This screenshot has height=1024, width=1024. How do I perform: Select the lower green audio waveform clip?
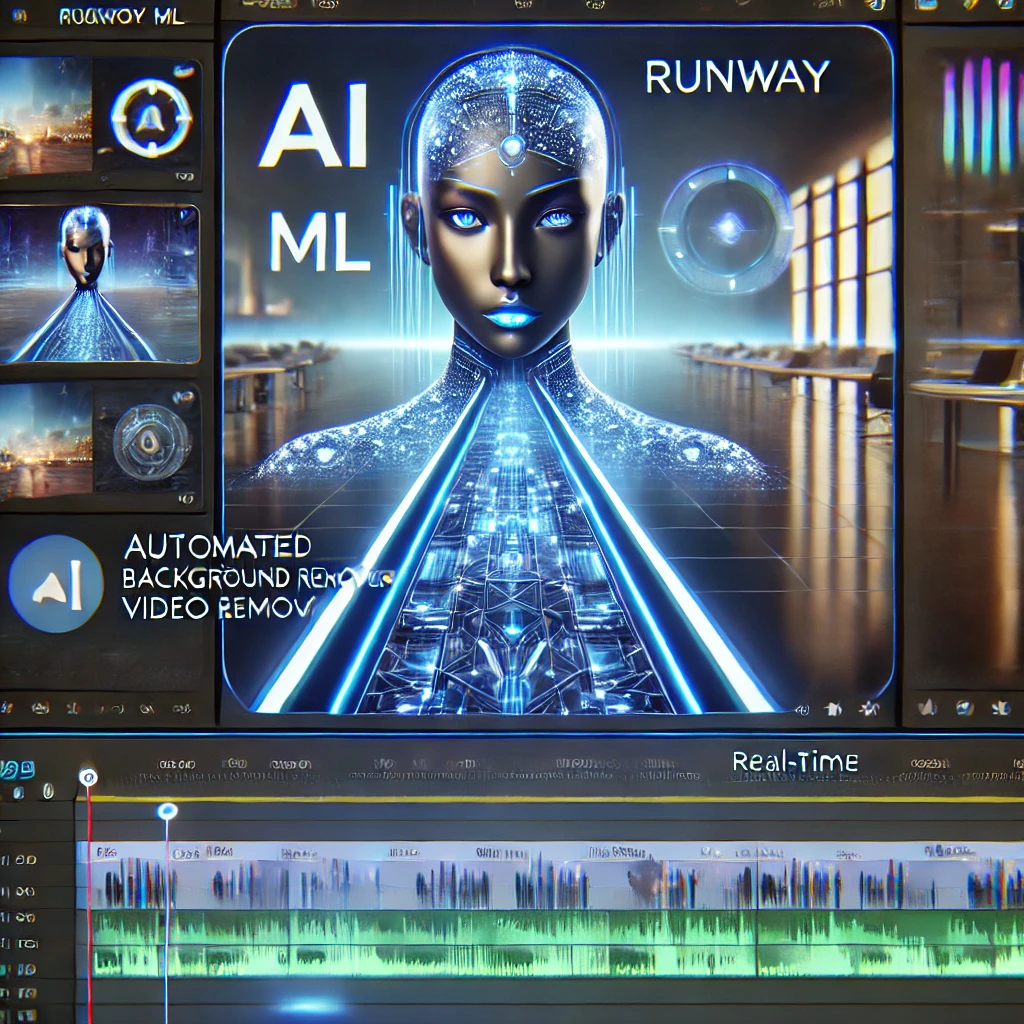coord(557,960)
